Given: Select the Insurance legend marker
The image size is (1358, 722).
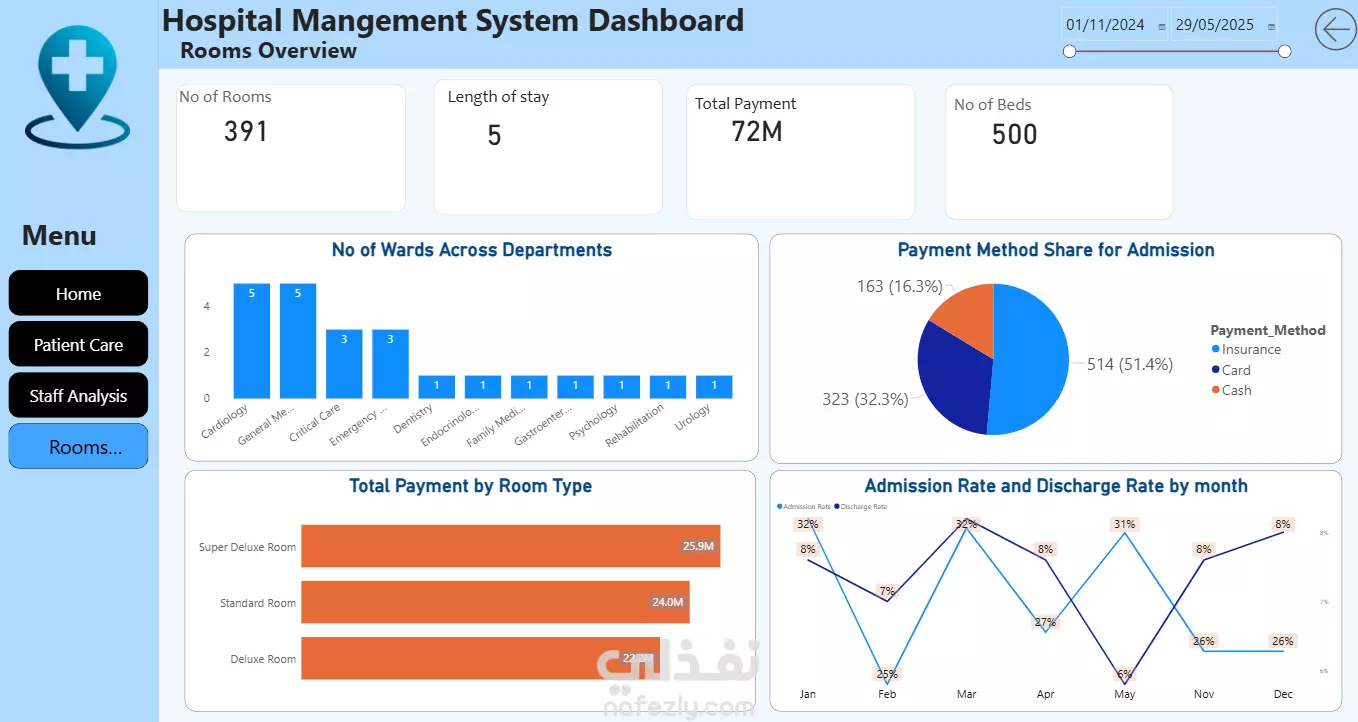Looking at the screenshot, I should [x=1216, y=349].
